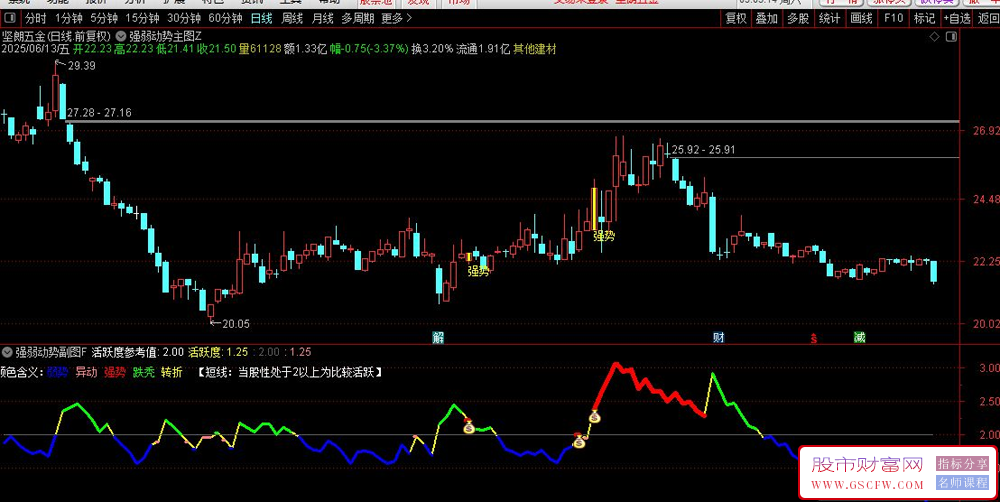Click the 复权 toolbar button

pyautogui.click(x=736, y=18)
